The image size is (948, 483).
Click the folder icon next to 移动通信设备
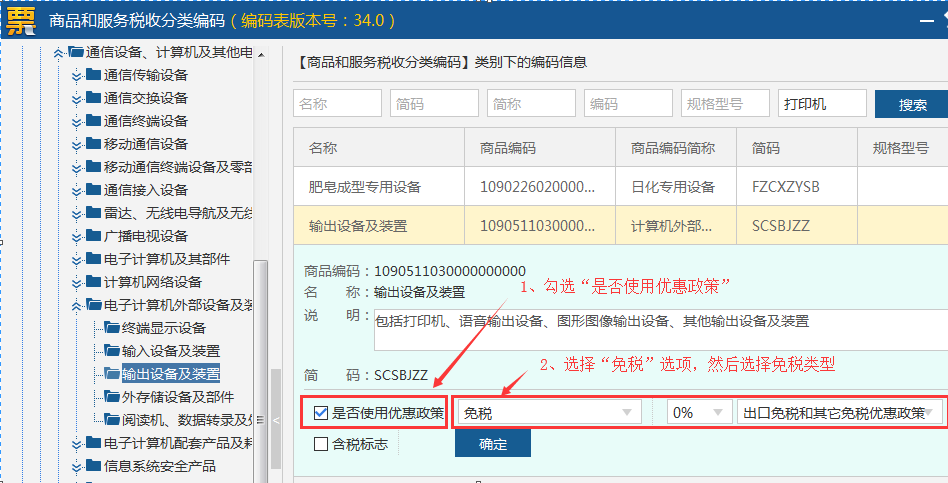93,144
